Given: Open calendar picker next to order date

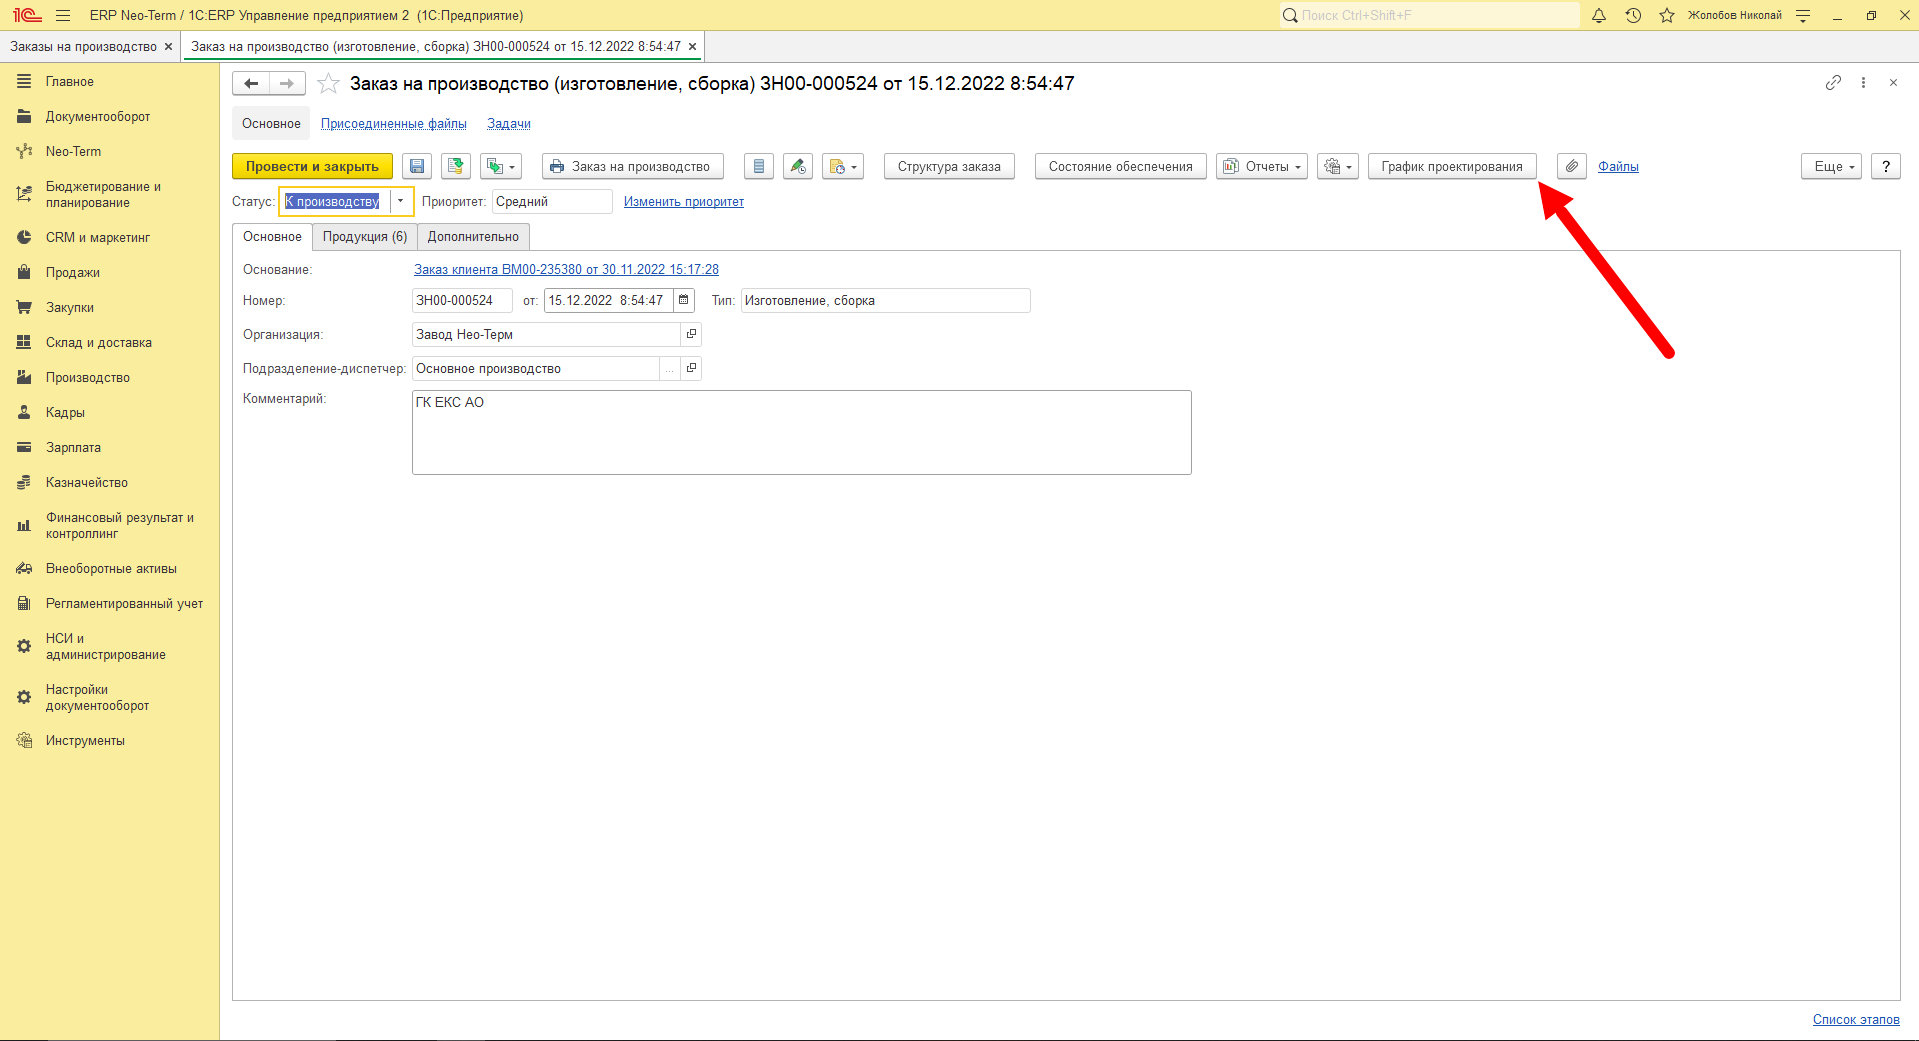Looking at the screenshot, I should (x=684, y=300).
